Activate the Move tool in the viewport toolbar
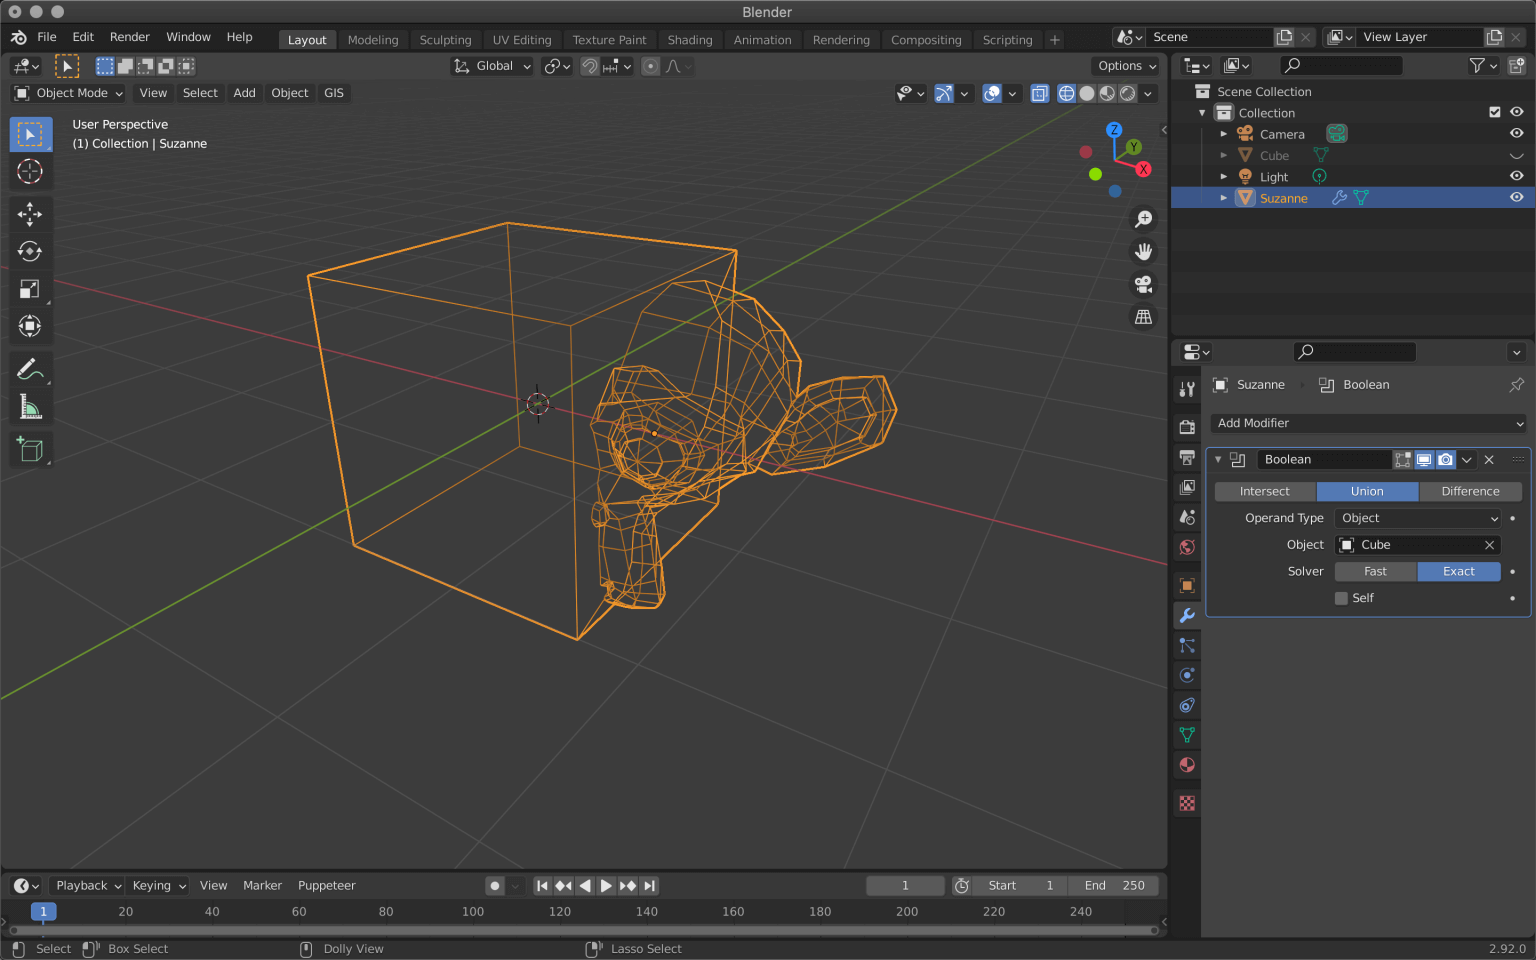1536x960 pixels. [x=30, y=214]
